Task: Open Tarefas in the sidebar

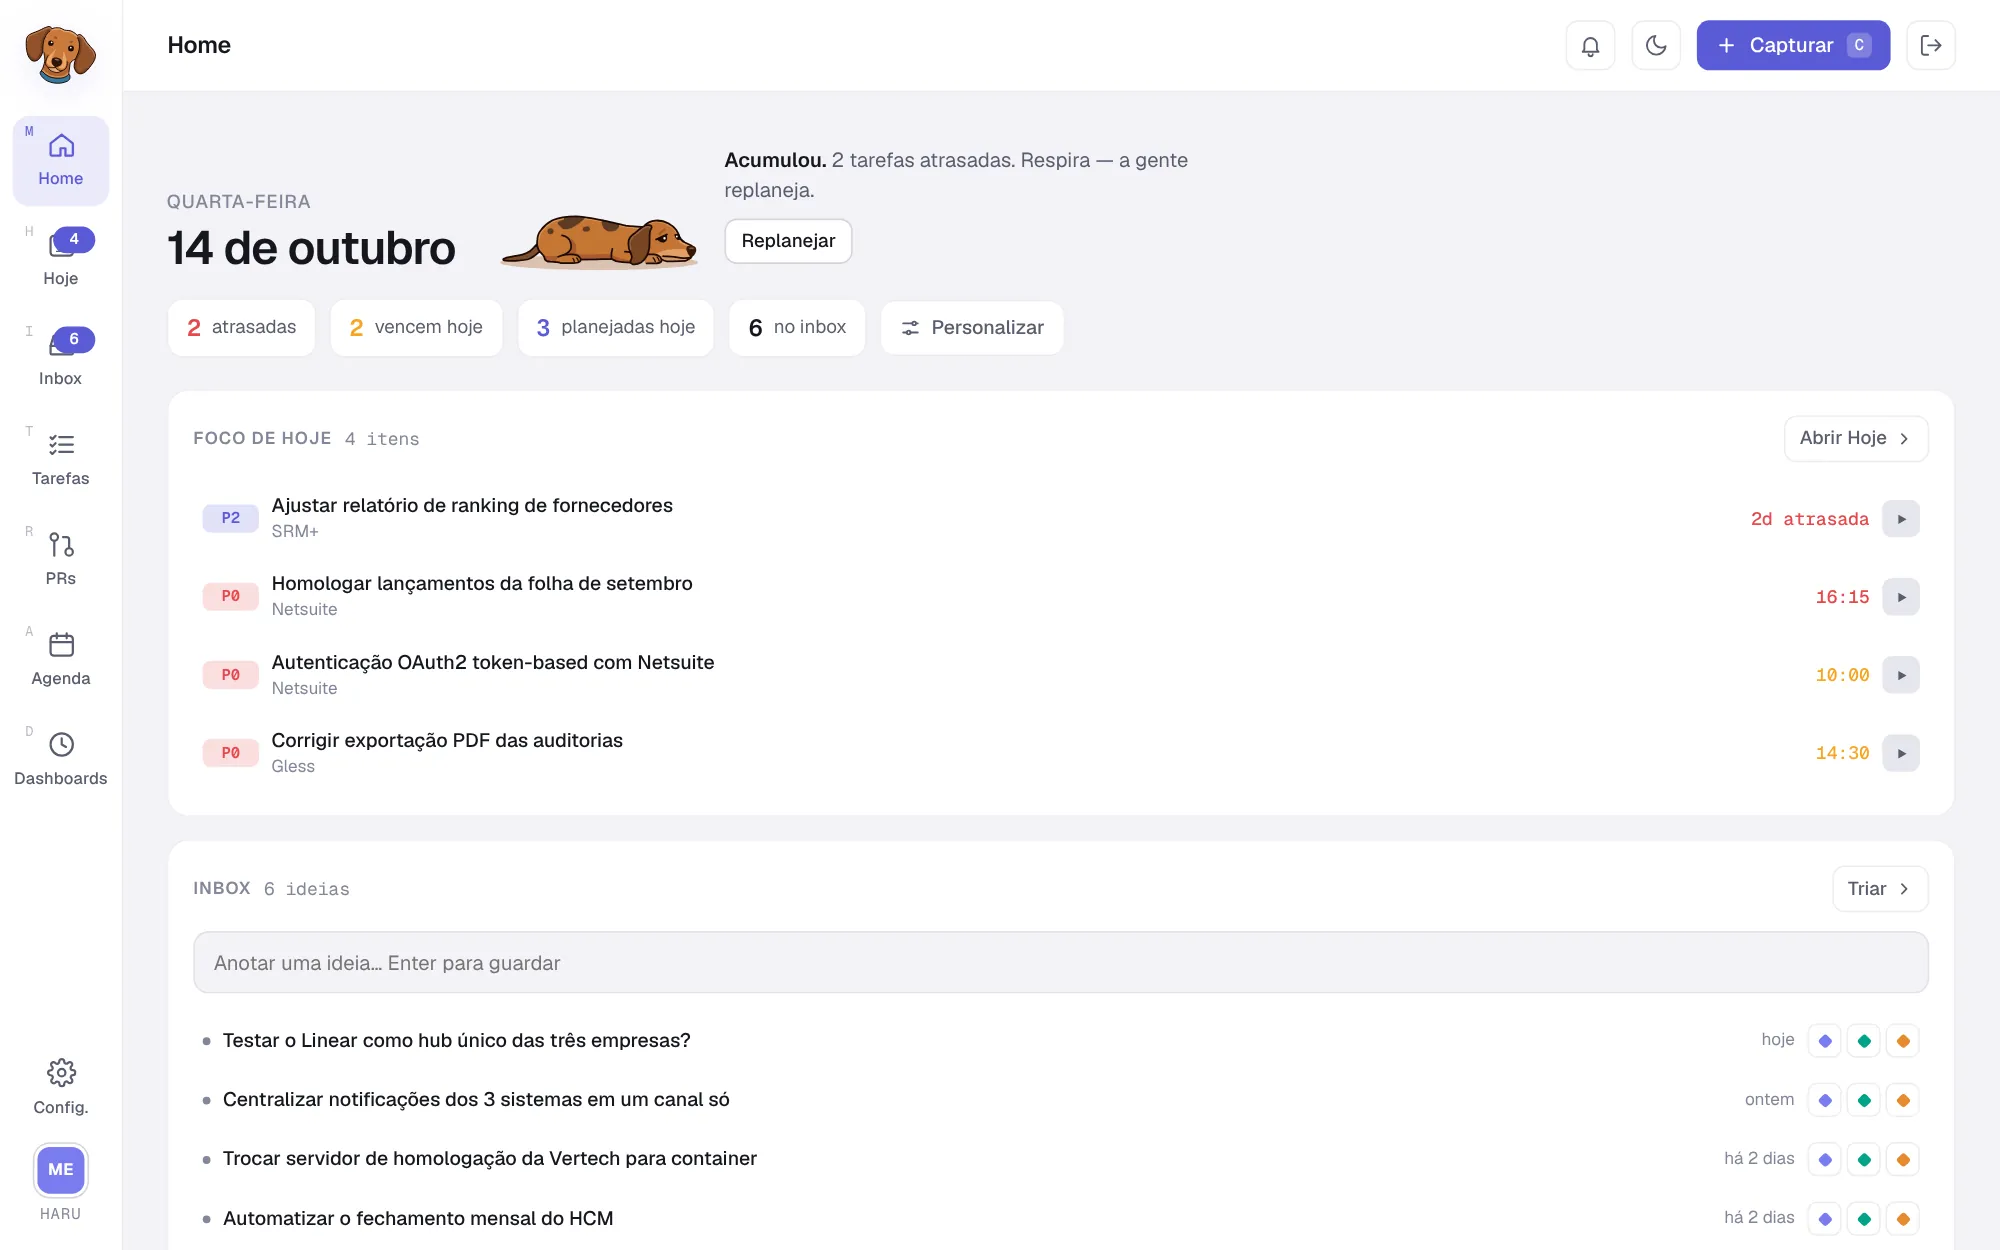Action: tap(61, 460)
